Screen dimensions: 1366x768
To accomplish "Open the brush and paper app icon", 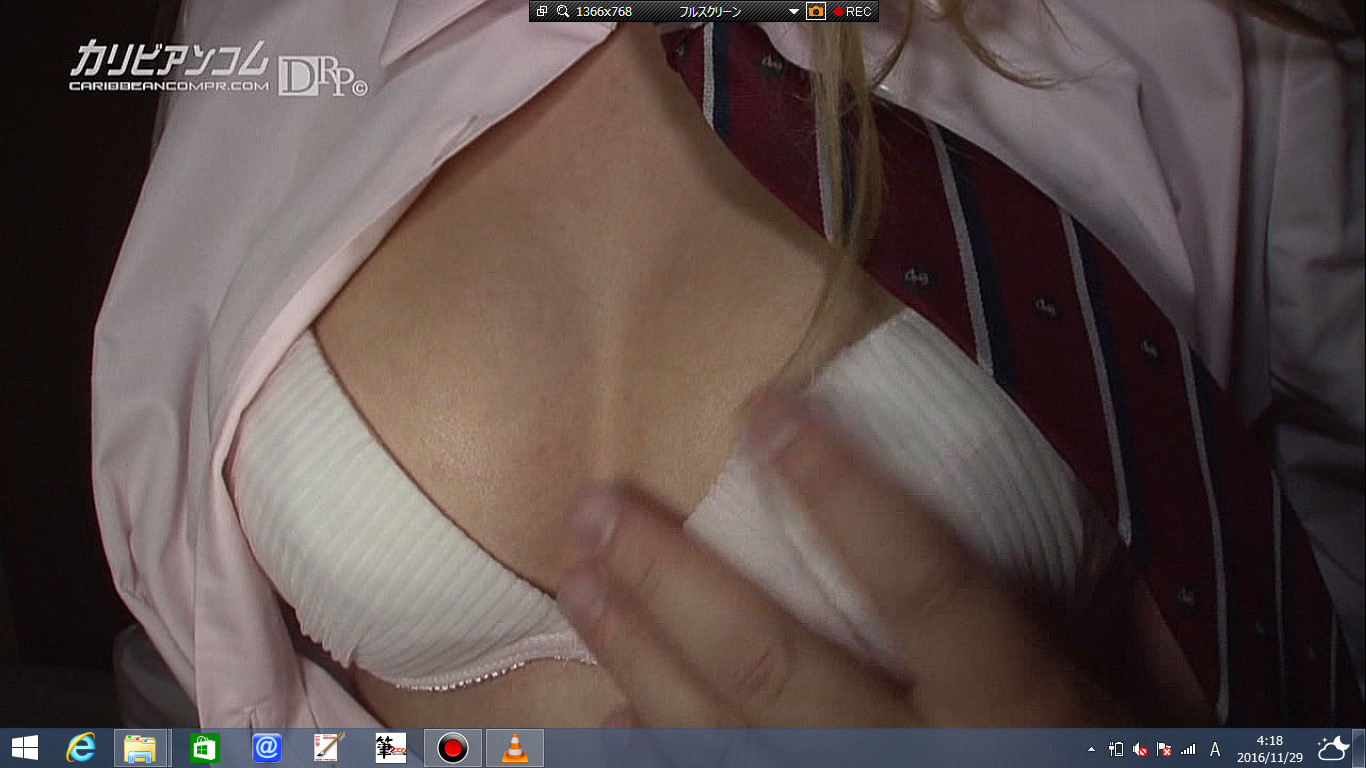I will (329, 748).
